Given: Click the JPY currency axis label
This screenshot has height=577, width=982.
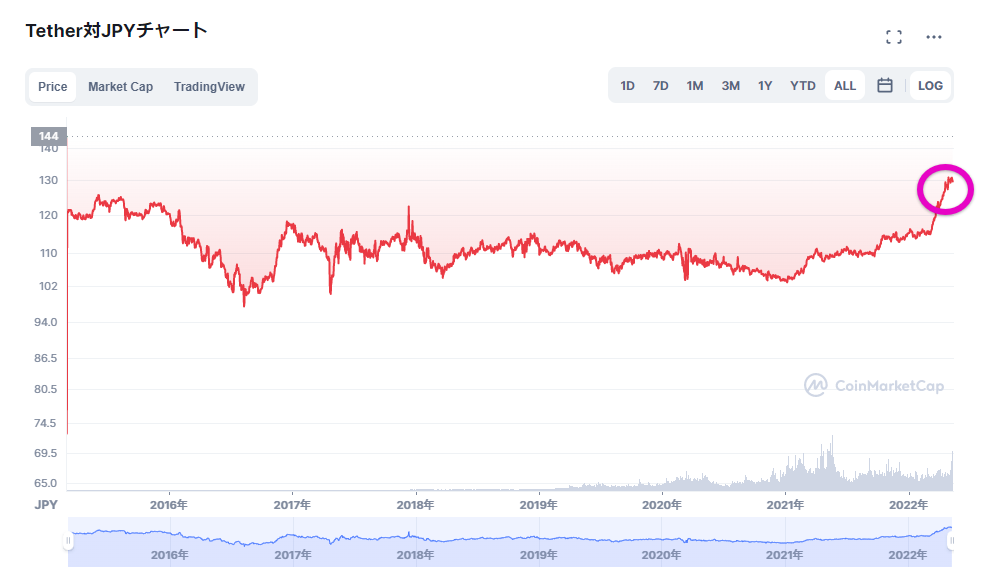Looking at the screenshot, I should tap(46, 505).
